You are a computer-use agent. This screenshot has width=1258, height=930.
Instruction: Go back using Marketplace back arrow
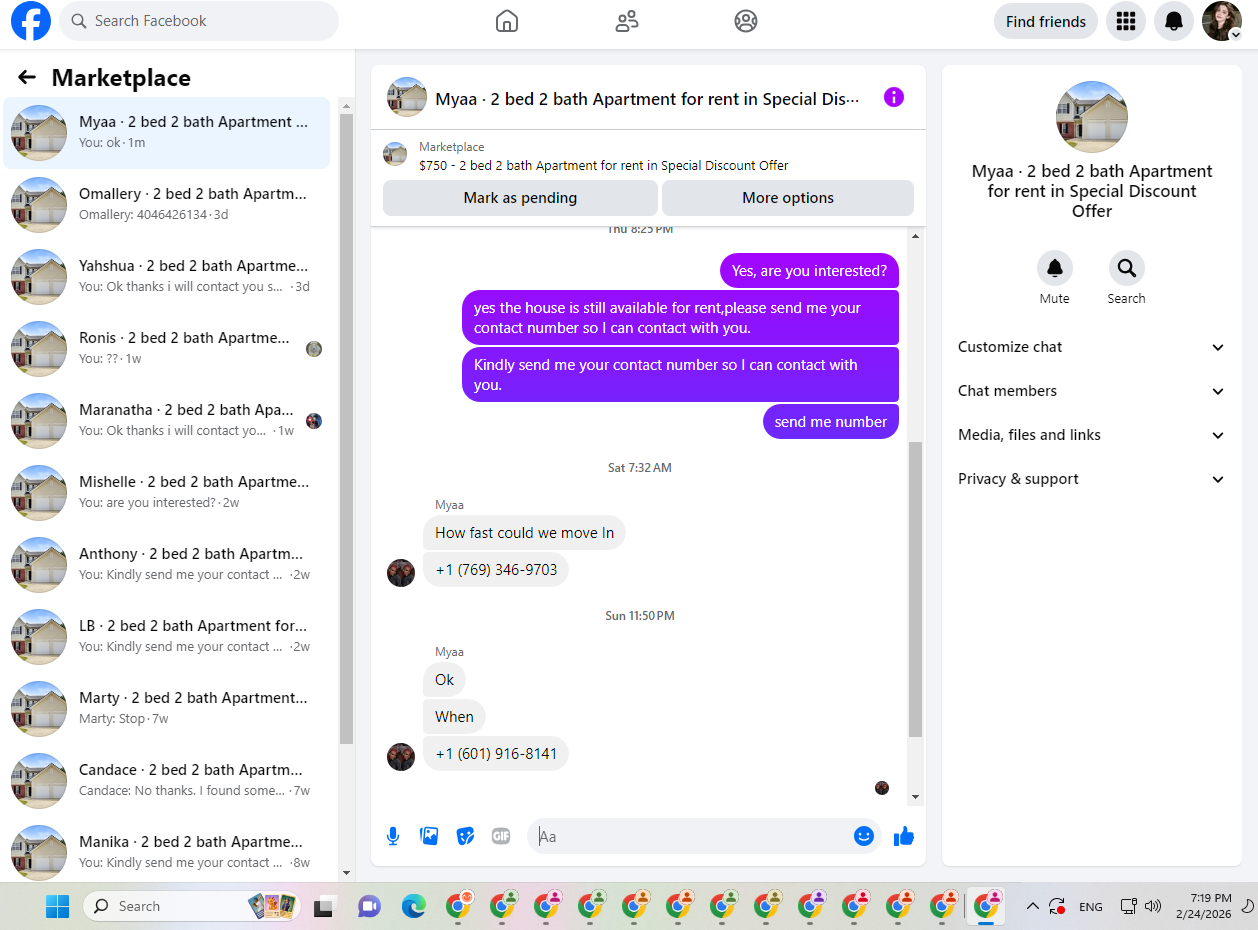(x=27, y=77)
